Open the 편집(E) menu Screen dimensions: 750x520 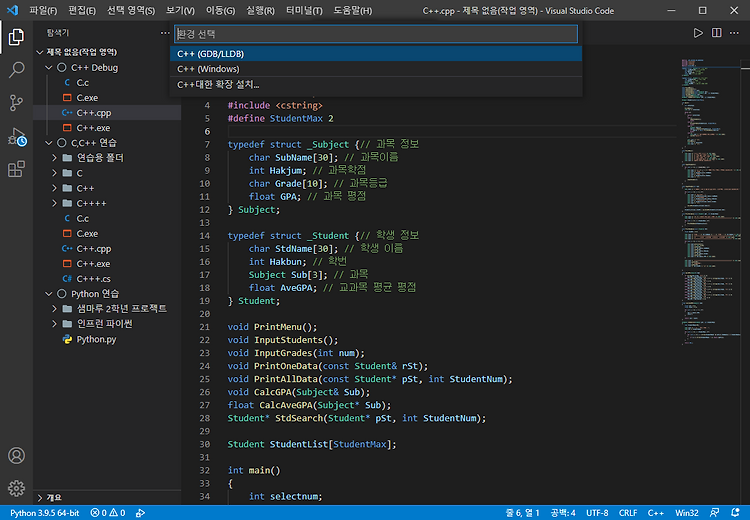(82, 11)
